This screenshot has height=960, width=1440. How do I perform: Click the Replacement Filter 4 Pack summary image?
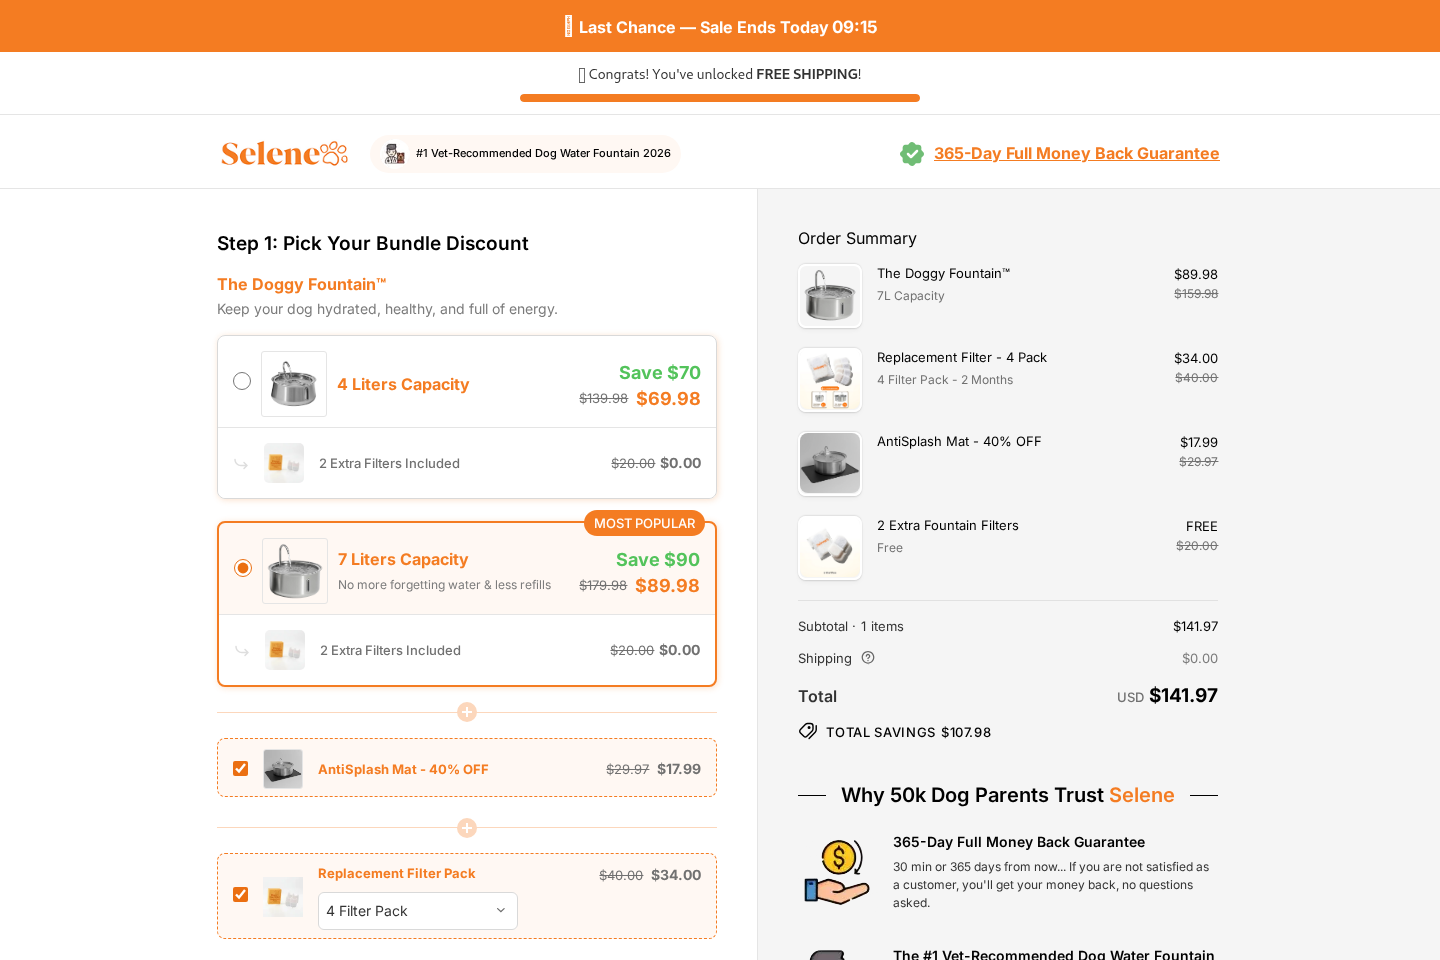tap(830, 380)
